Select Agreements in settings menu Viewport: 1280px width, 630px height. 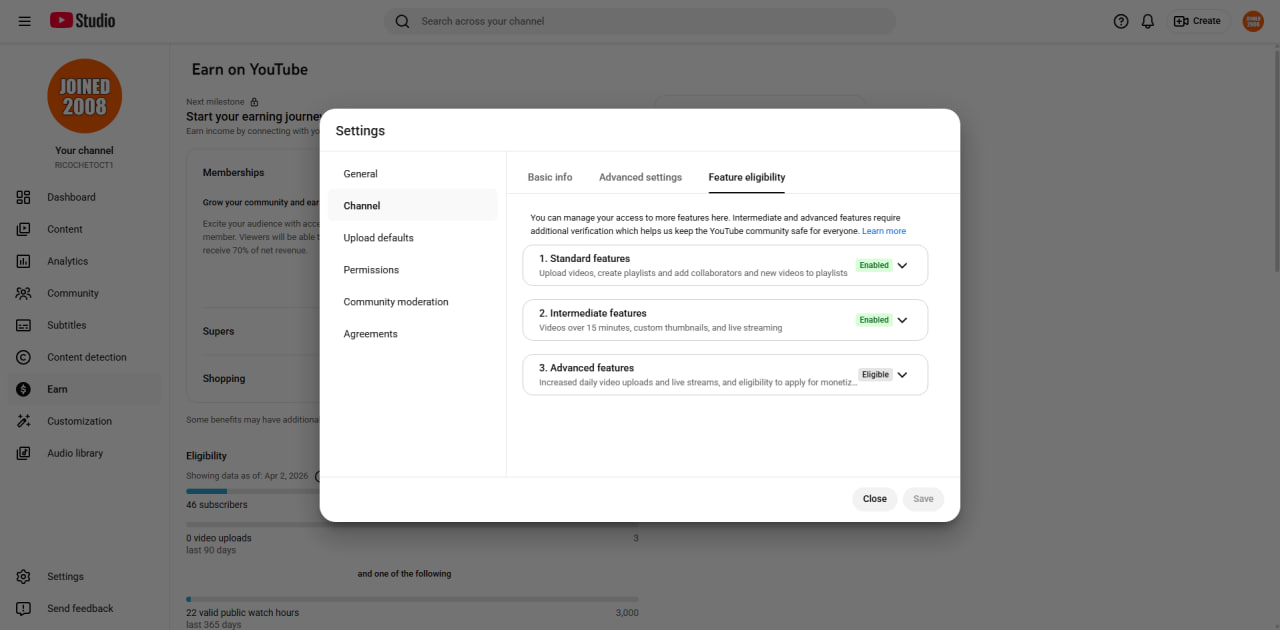click(x=413, y=334)
